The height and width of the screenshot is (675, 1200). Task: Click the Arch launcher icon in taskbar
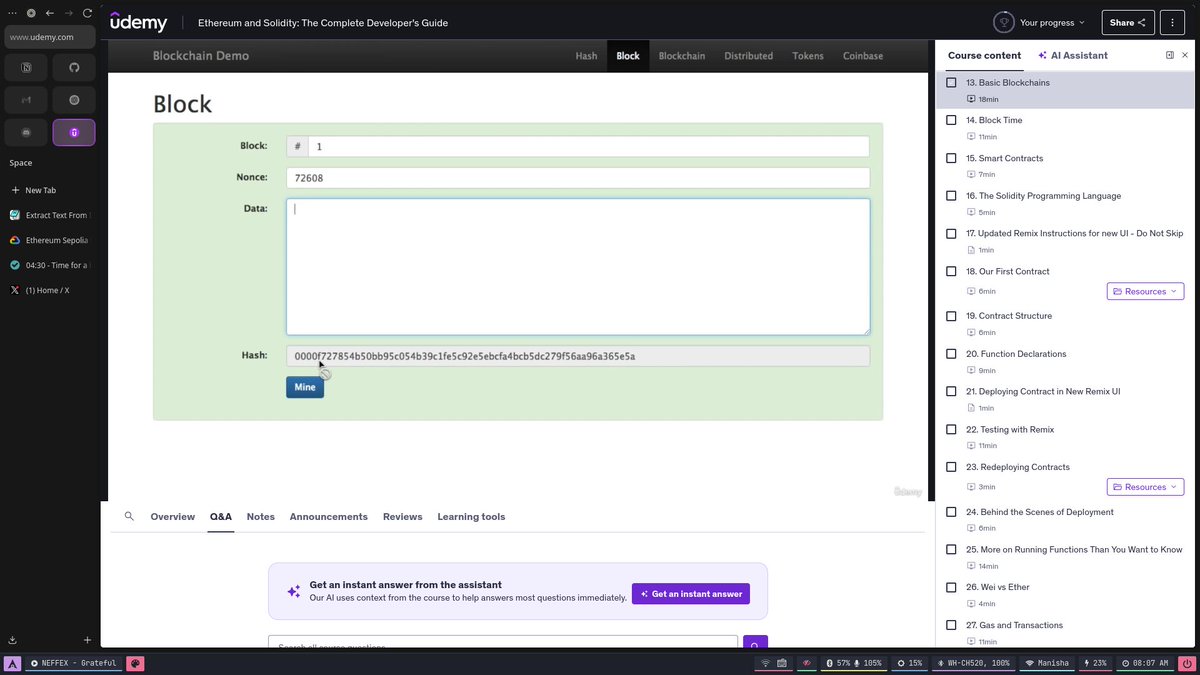(12, 663)
